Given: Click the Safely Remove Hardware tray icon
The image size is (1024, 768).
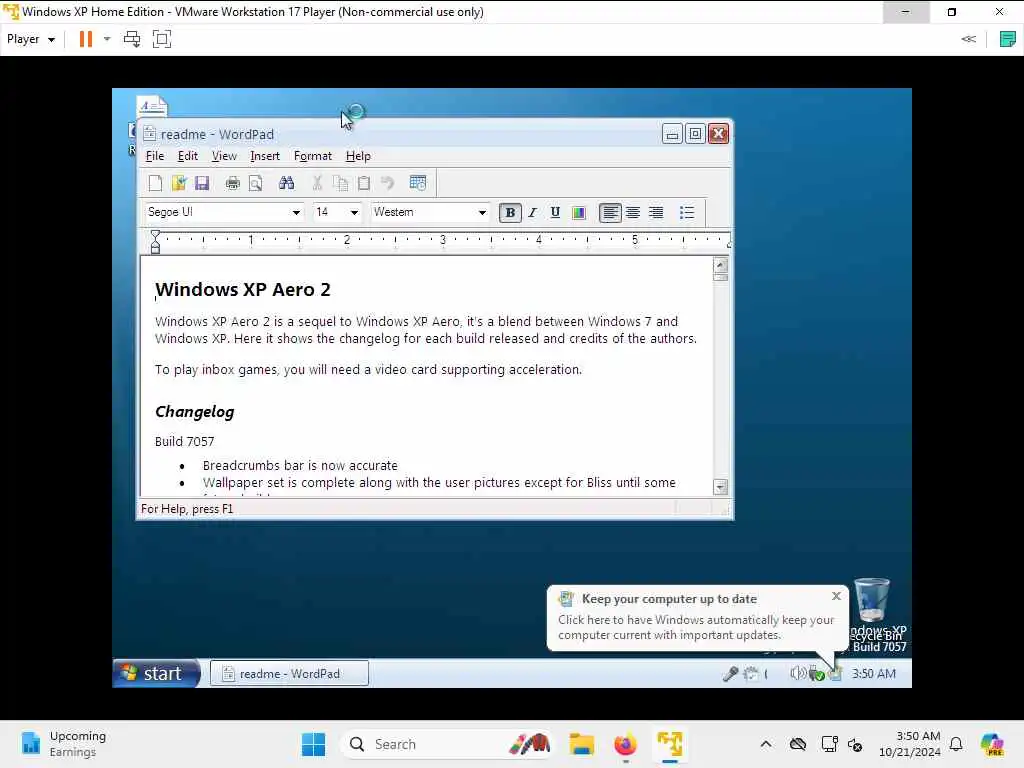Looking at the screenshot, I should pos(816,674).
